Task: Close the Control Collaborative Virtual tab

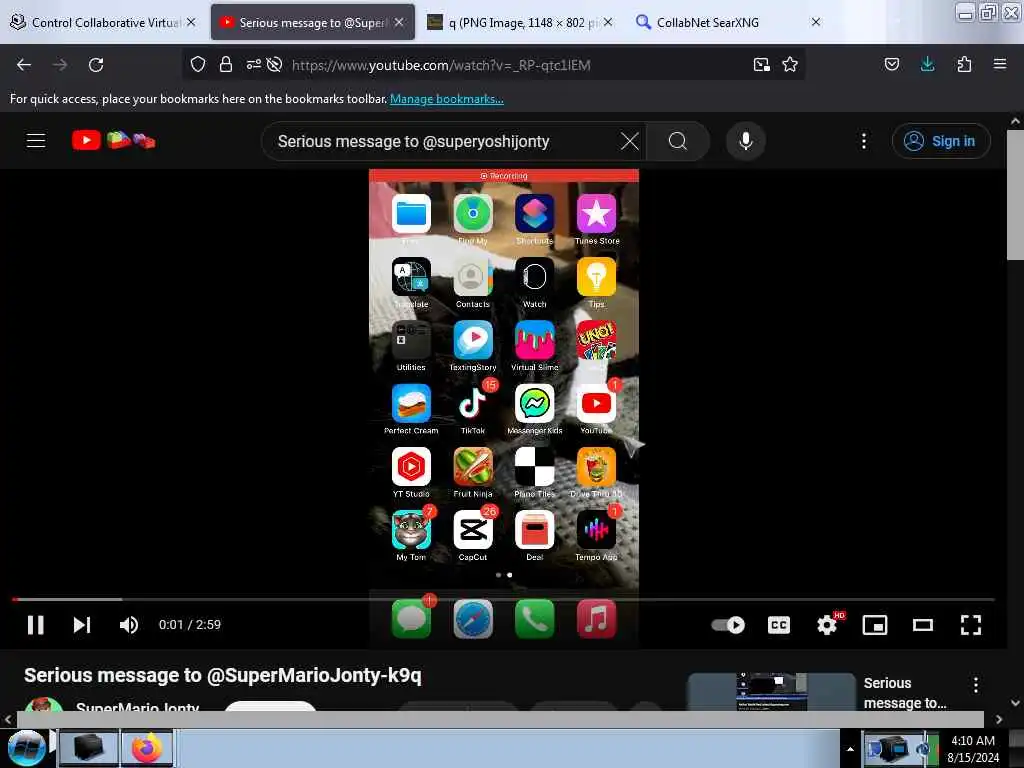Action: (x=191, y=22)
